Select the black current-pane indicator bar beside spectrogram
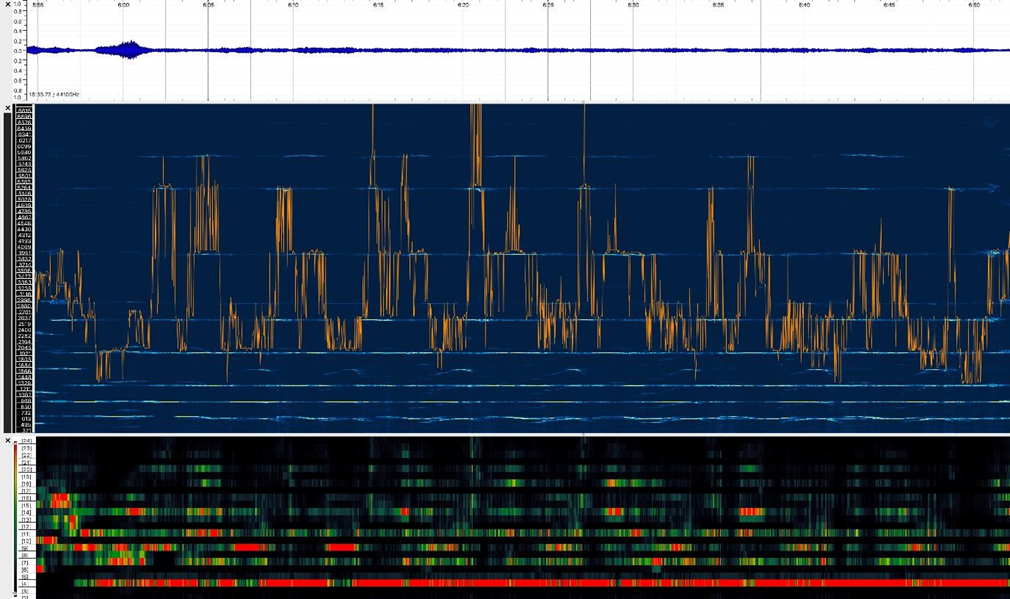This screenshot has width=1010, height=599. pos(8,272)
